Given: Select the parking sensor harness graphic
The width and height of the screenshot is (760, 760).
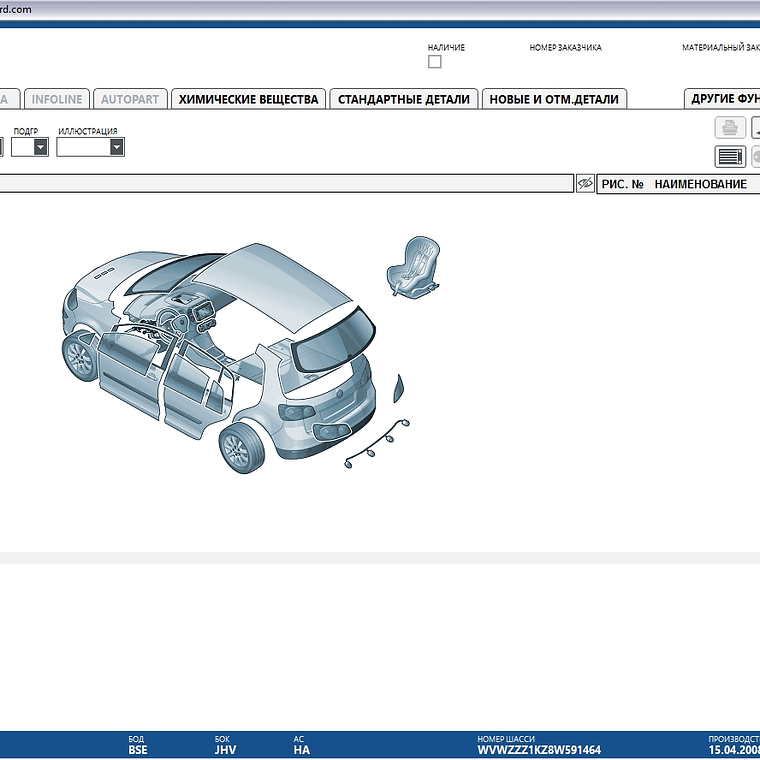Looking at the screenshot, I should coord(380,442).
